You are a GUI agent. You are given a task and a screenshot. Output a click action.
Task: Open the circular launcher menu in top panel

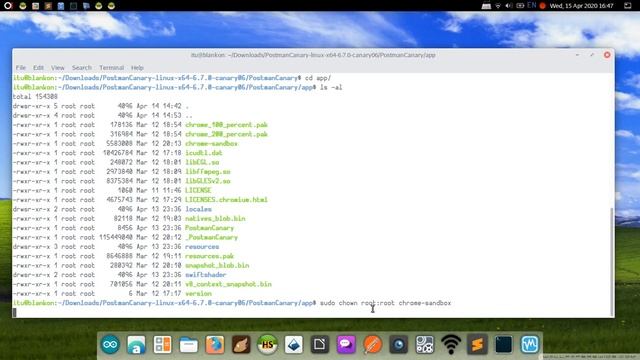[x=8, y=5]
